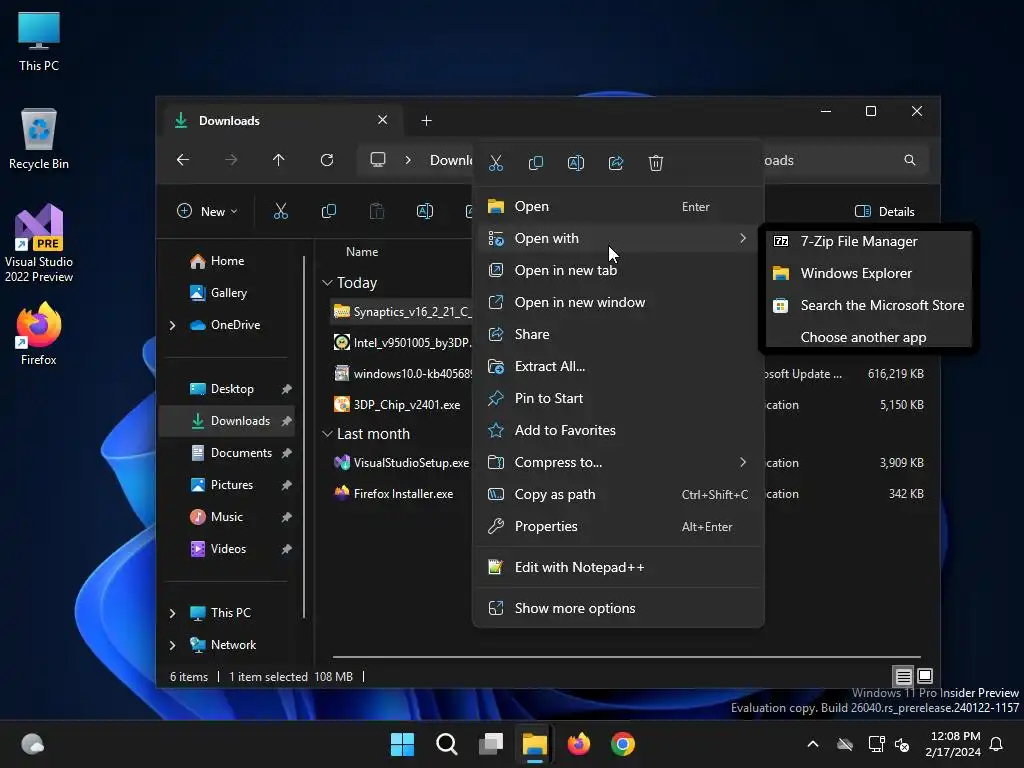Open Desktop in Quick access
The height and width of the screenshot is (768, 1024).
(227, 389)
